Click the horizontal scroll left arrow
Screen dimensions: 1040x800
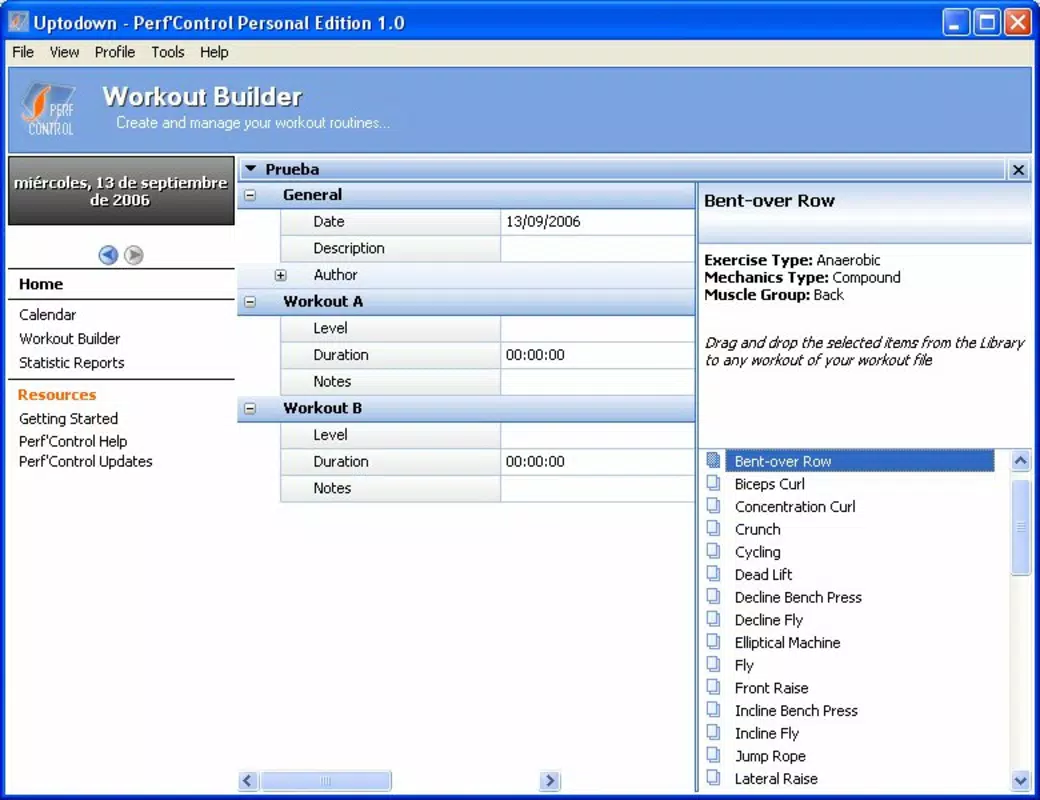pos(247,781)
